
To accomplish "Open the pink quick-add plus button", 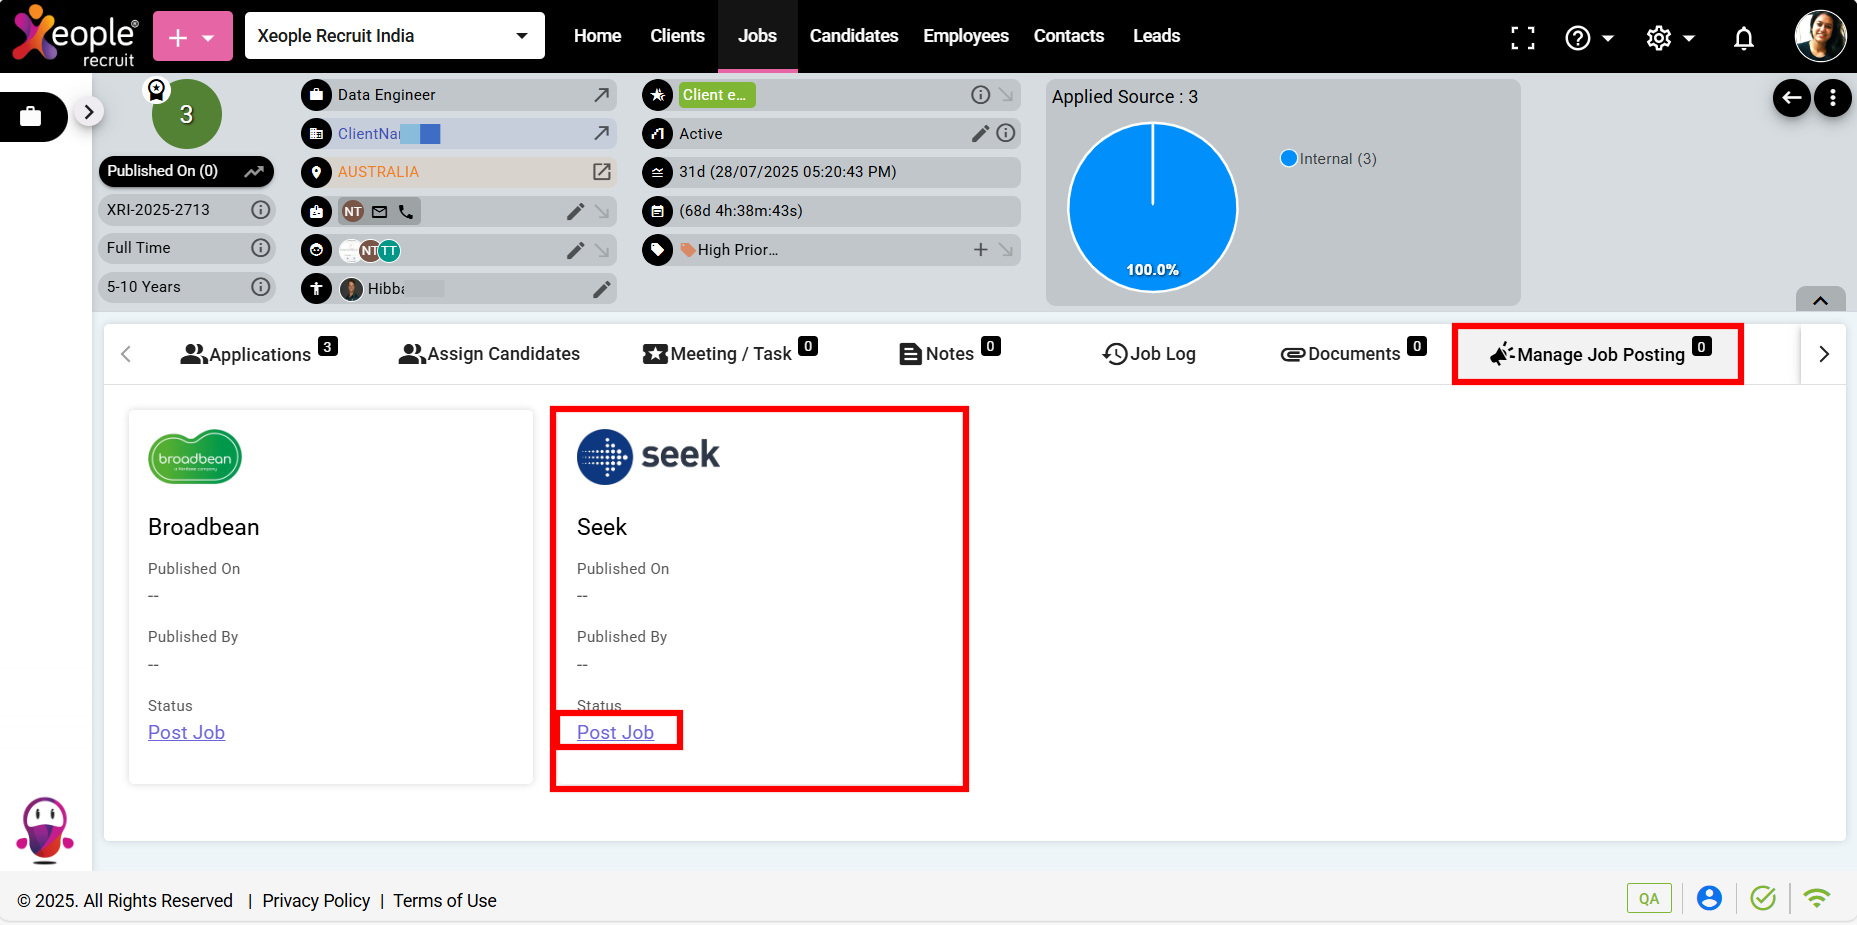I will click(192, 37).
